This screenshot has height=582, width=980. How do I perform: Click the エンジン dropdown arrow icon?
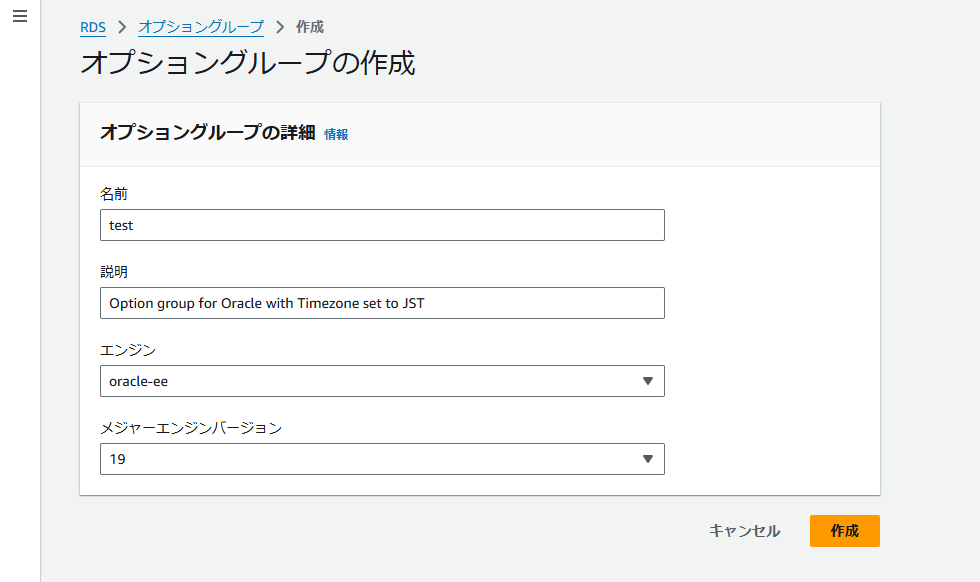click(x=647, y=381)
